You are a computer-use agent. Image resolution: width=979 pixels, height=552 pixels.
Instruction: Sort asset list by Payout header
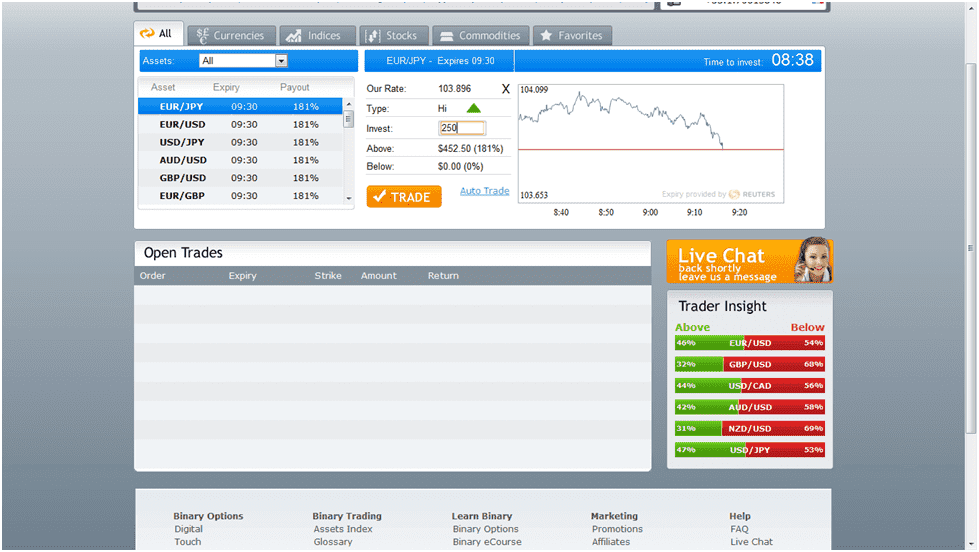point(295,88)
